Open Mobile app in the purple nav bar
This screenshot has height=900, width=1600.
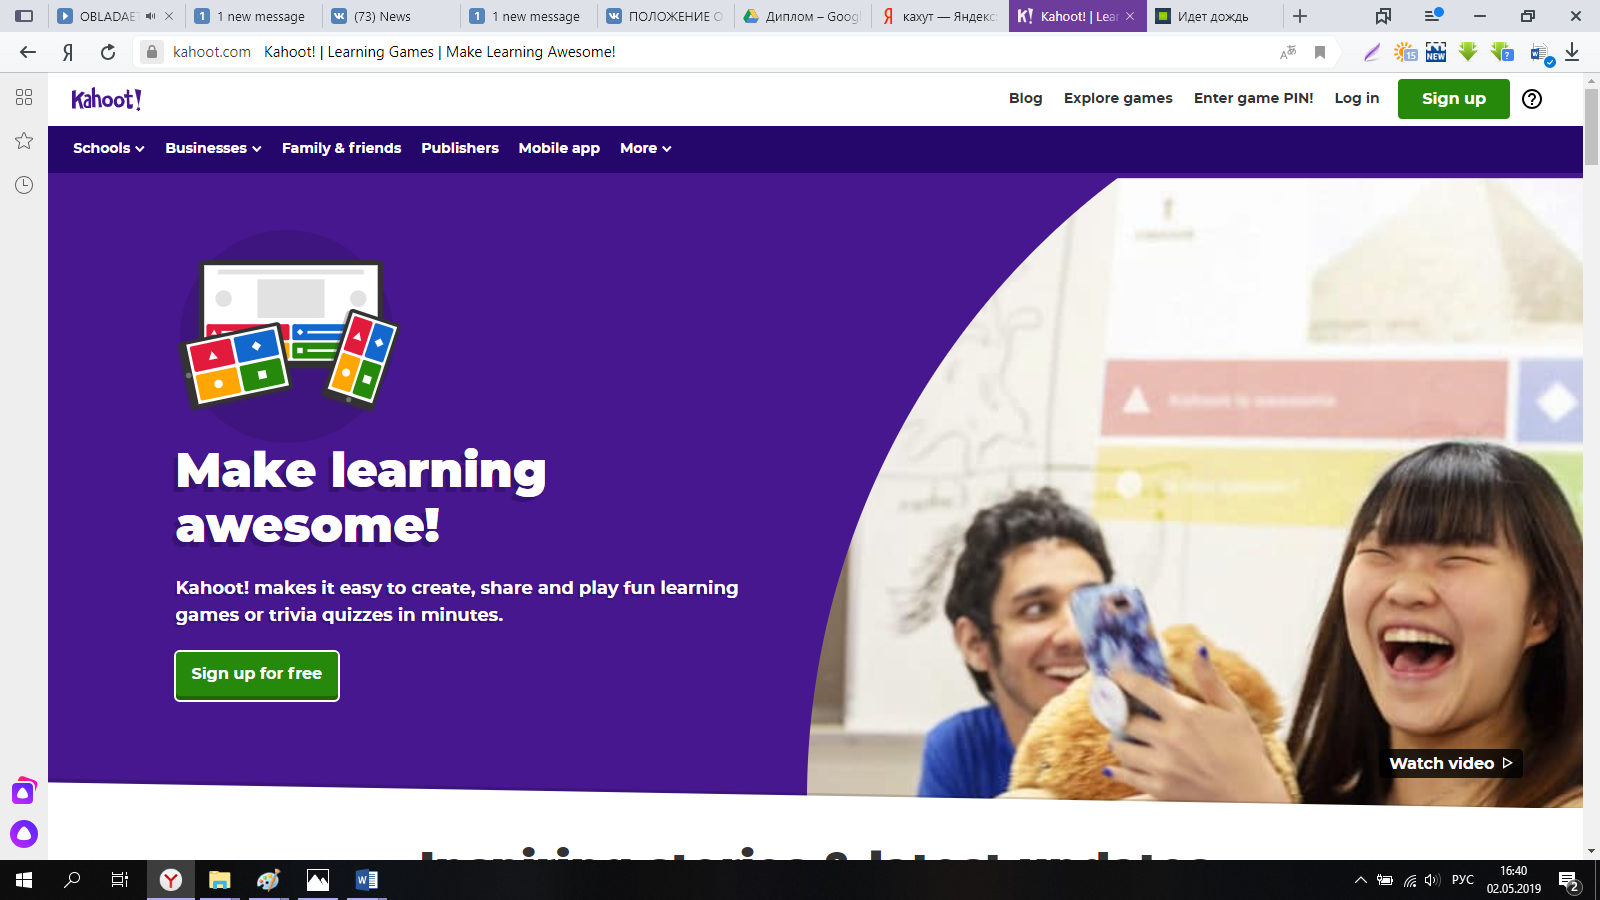point(559,148)
